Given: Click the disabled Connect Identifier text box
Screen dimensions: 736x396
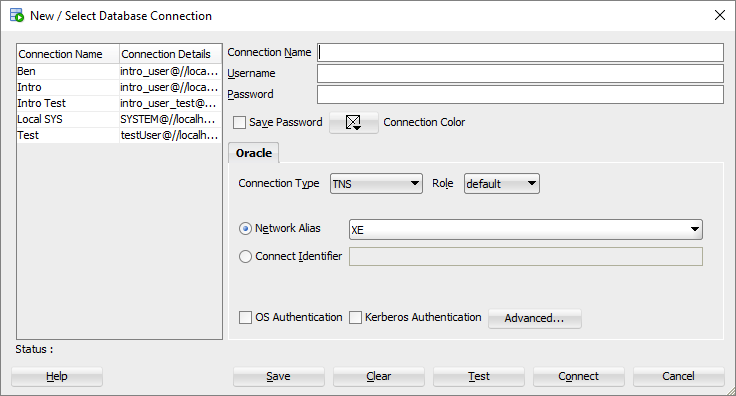Looking at the screenshot, I should 526,257.
